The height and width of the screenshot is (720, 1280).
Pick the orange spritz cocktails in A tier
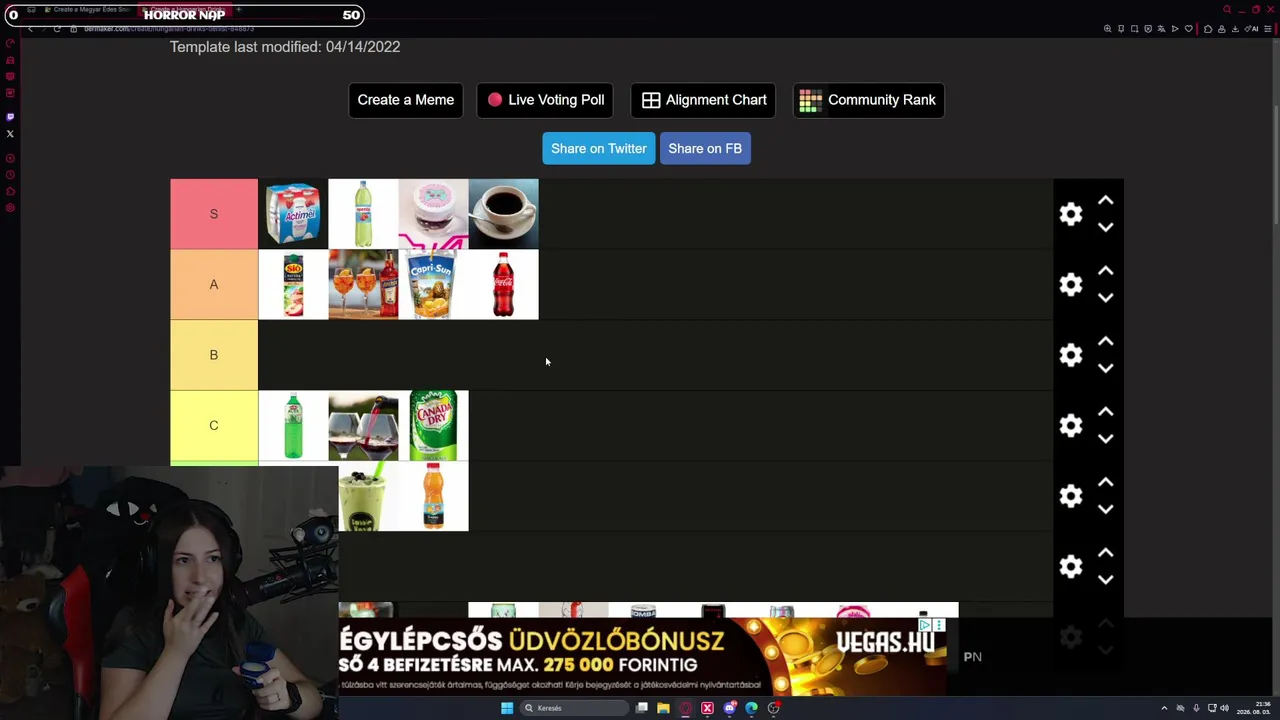point(363,284)
